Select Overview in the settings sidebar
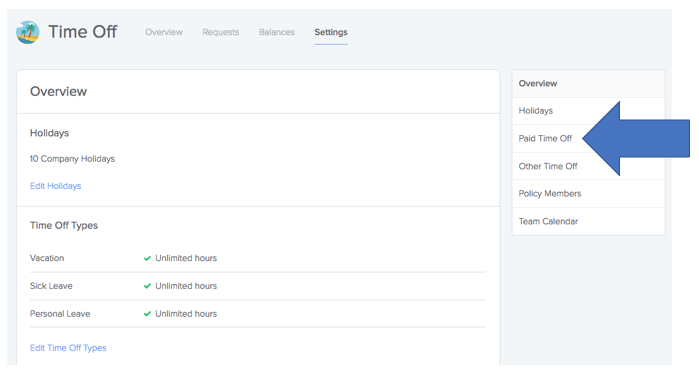Viewport: 699px width, 373px height. [x=588, y=83]
